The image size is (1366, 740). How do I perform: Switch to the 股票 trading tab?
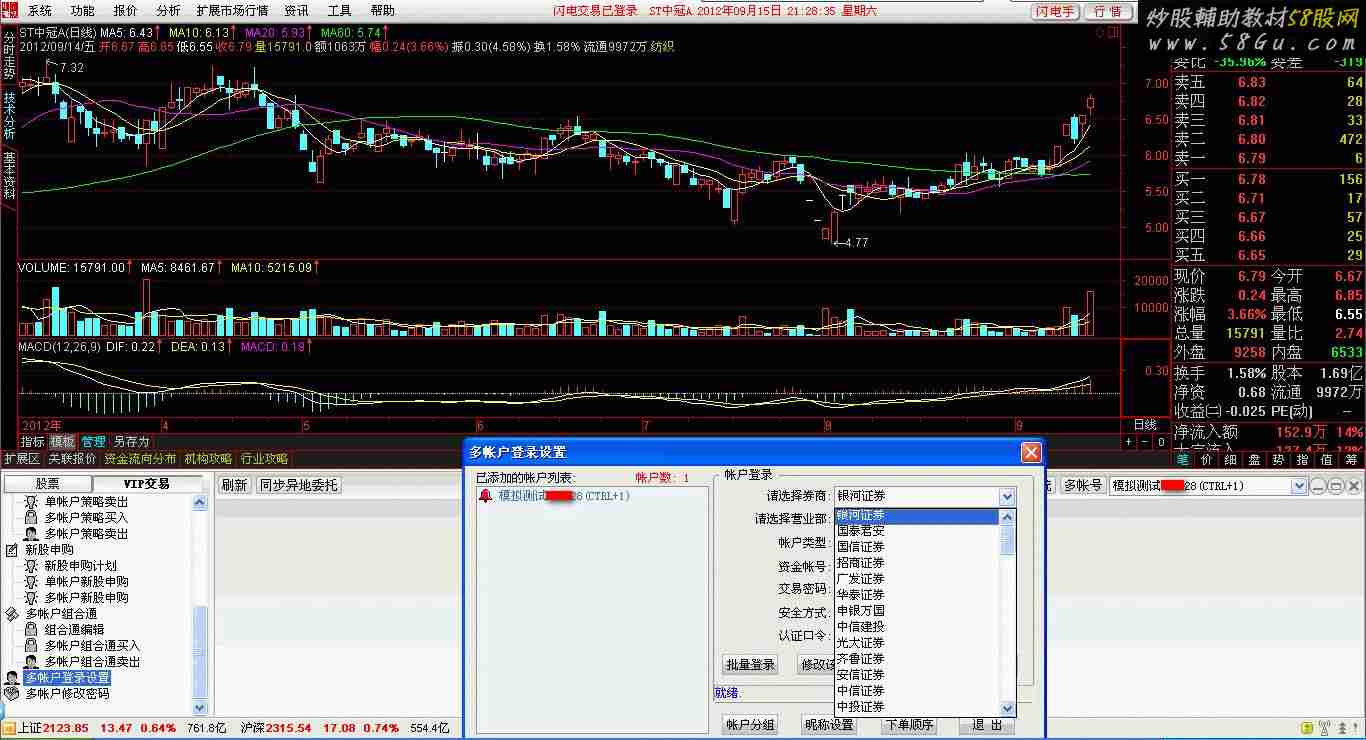(48, 484)
